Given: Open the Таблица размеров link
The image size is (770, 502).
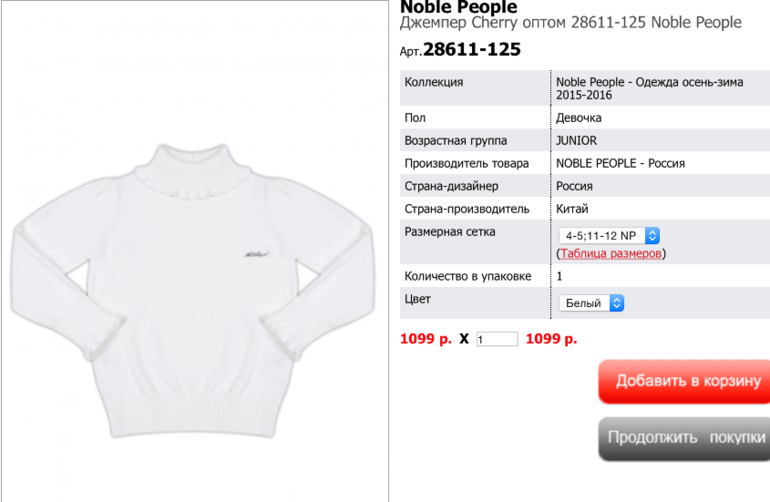Looking at the screenshot, I should click(x=611, y=253).
